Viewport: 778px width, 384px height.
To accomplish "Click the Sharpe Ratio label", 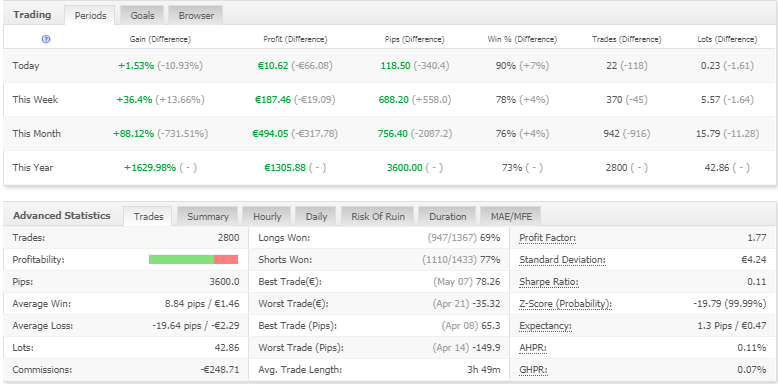I will 549,282.
